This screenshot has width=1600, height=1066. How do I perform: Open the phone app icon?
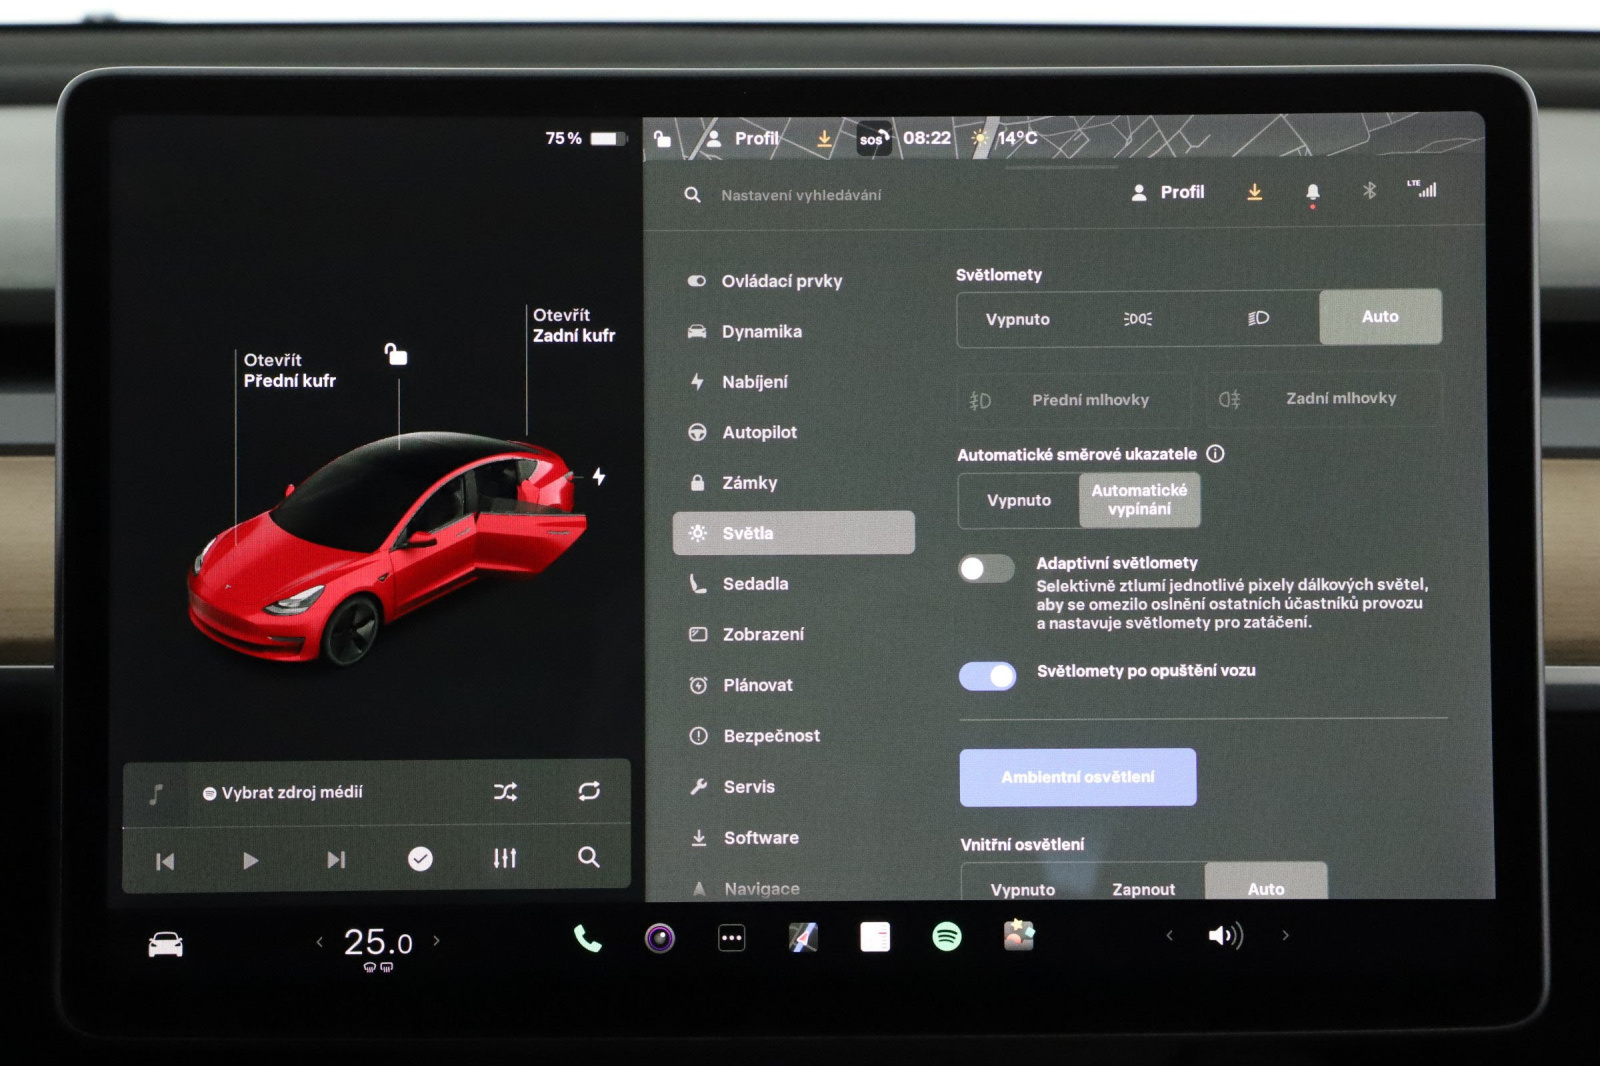[588, 938]
